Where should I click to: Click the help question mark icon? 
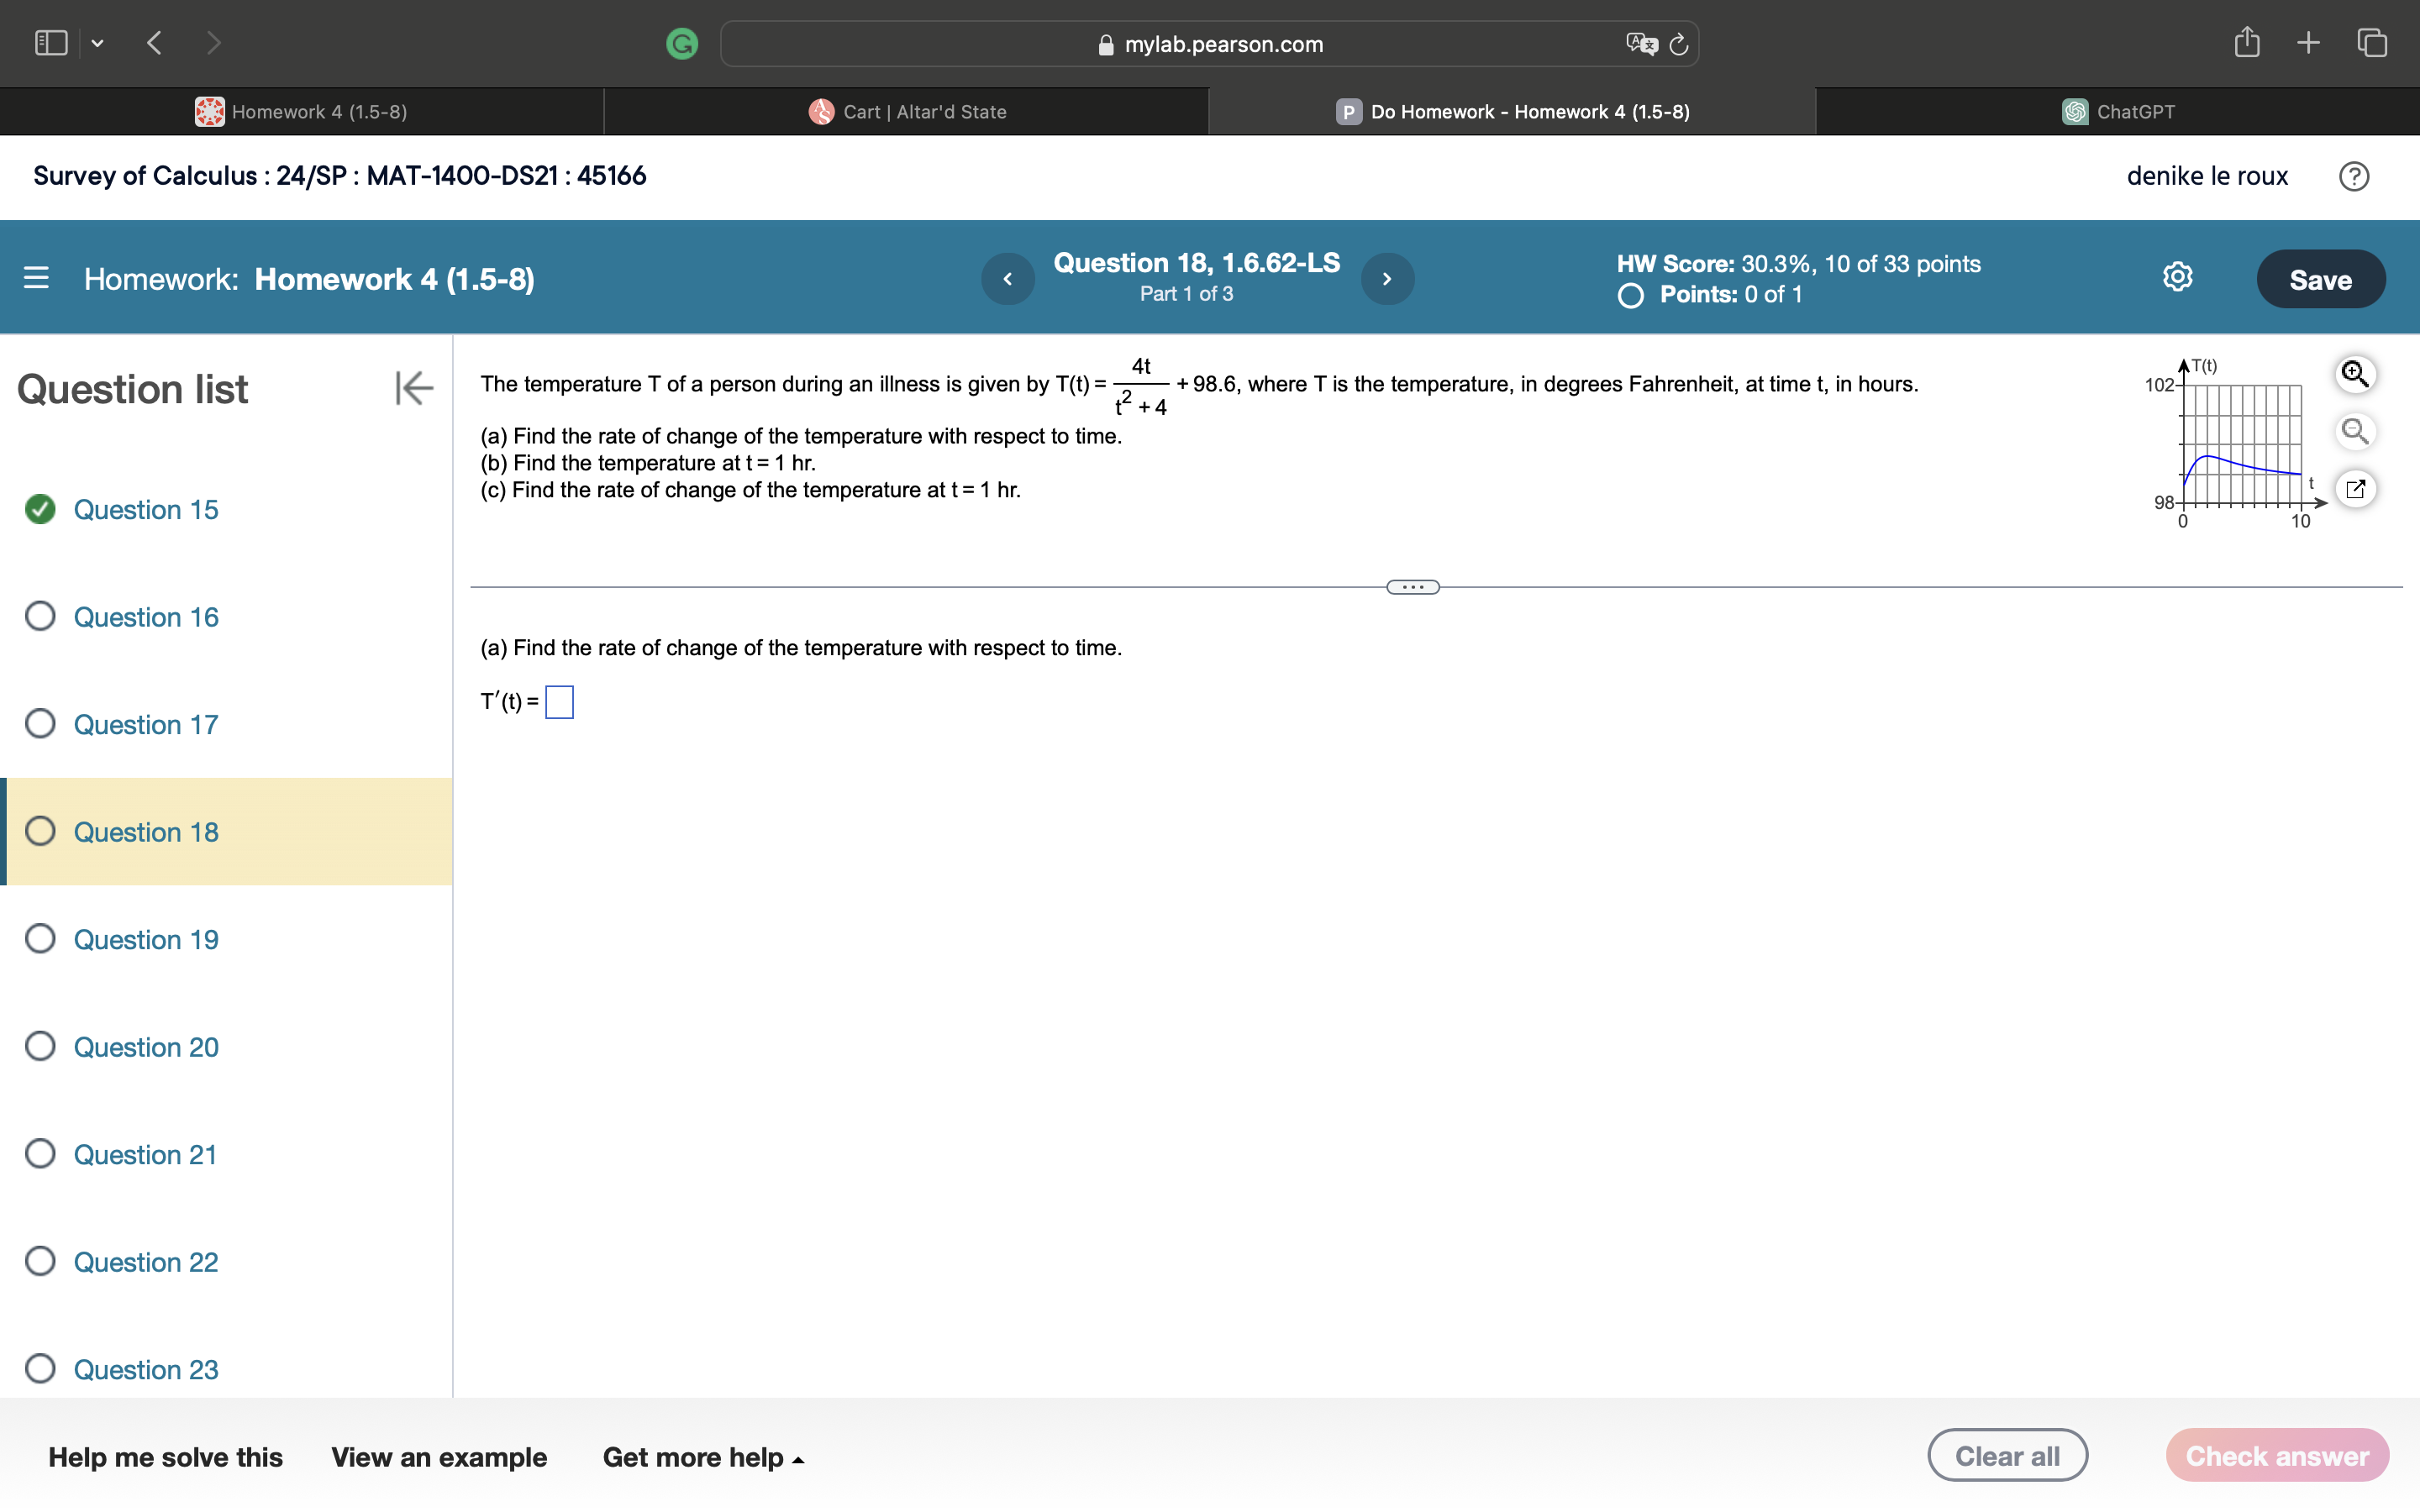(2353, 176)
